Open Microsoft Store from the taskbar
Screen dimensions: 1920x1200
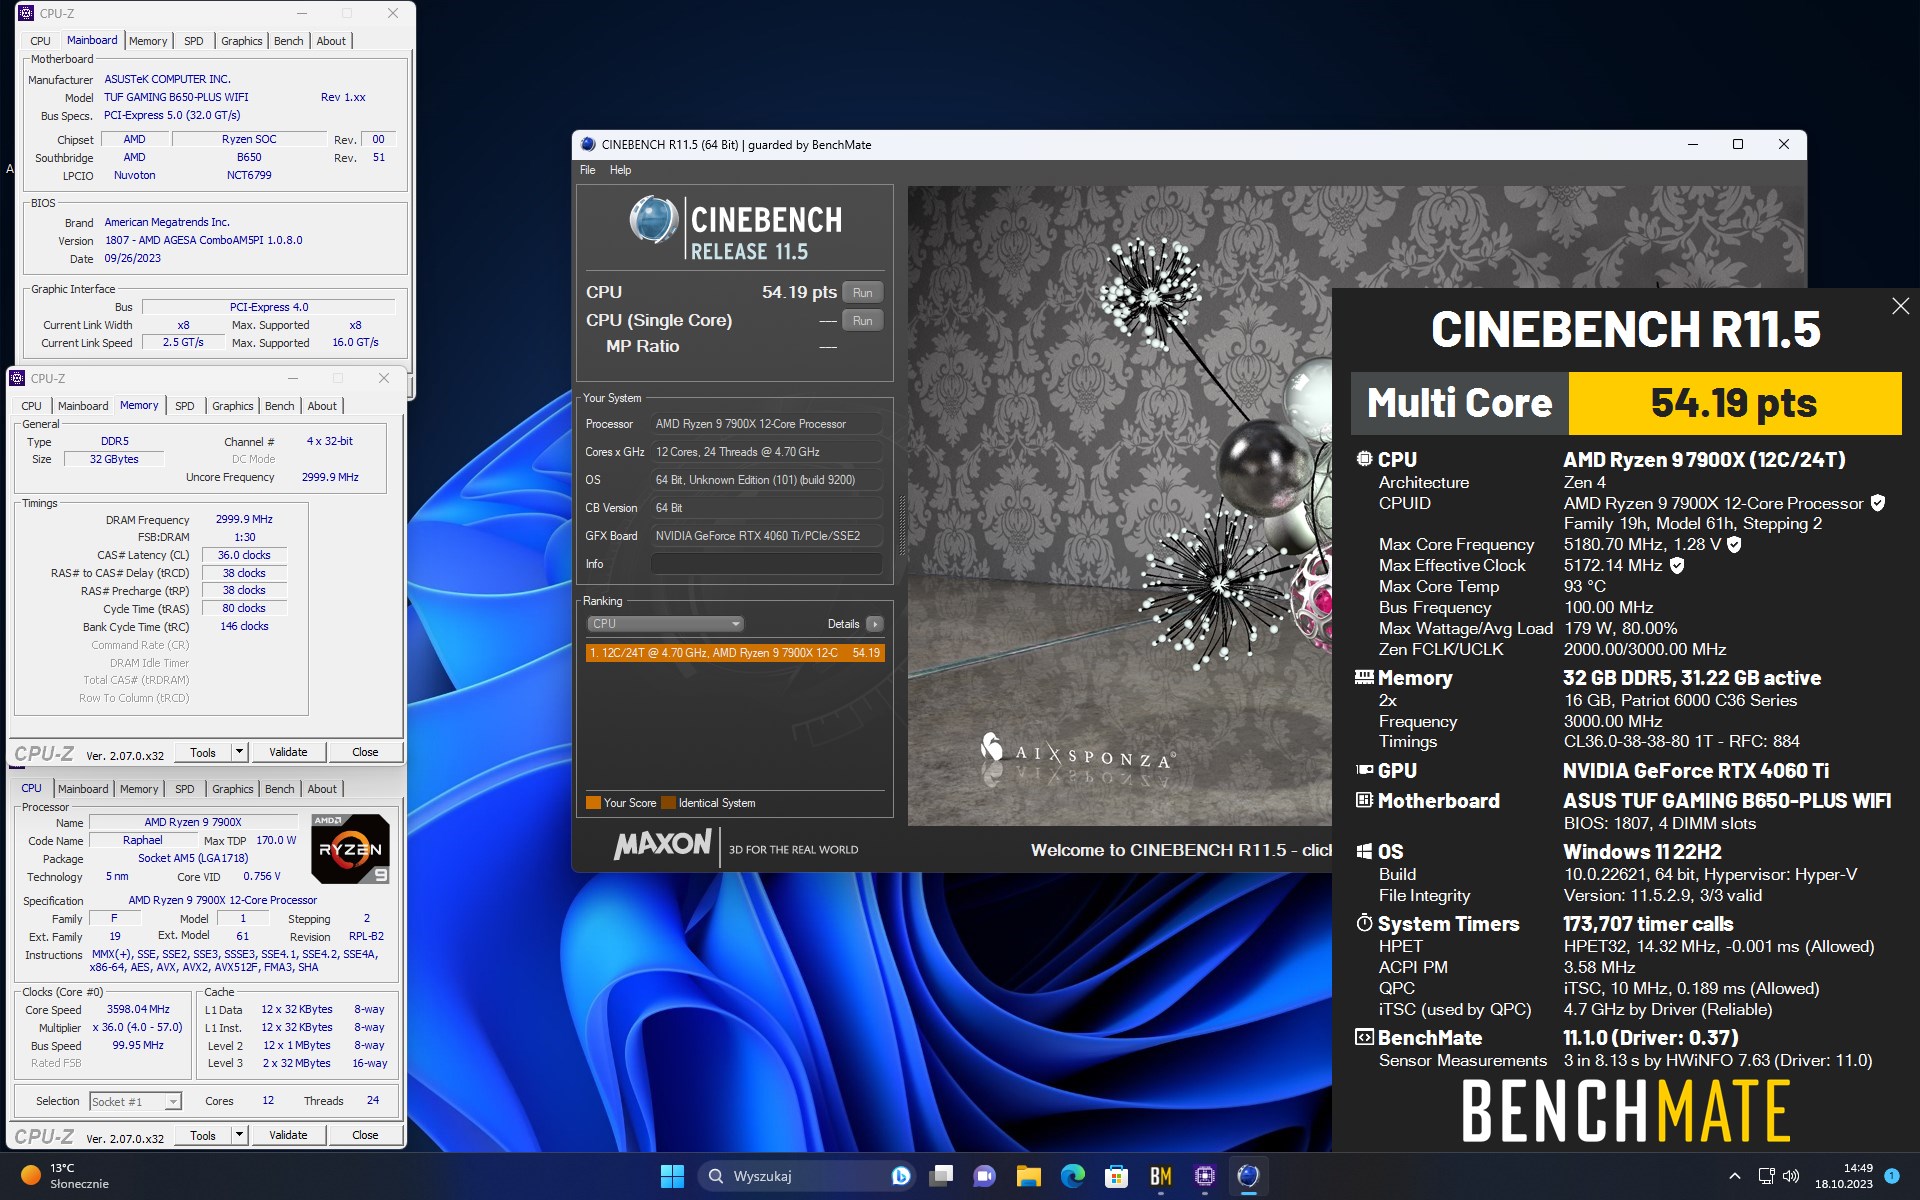coord(1116,1176)
